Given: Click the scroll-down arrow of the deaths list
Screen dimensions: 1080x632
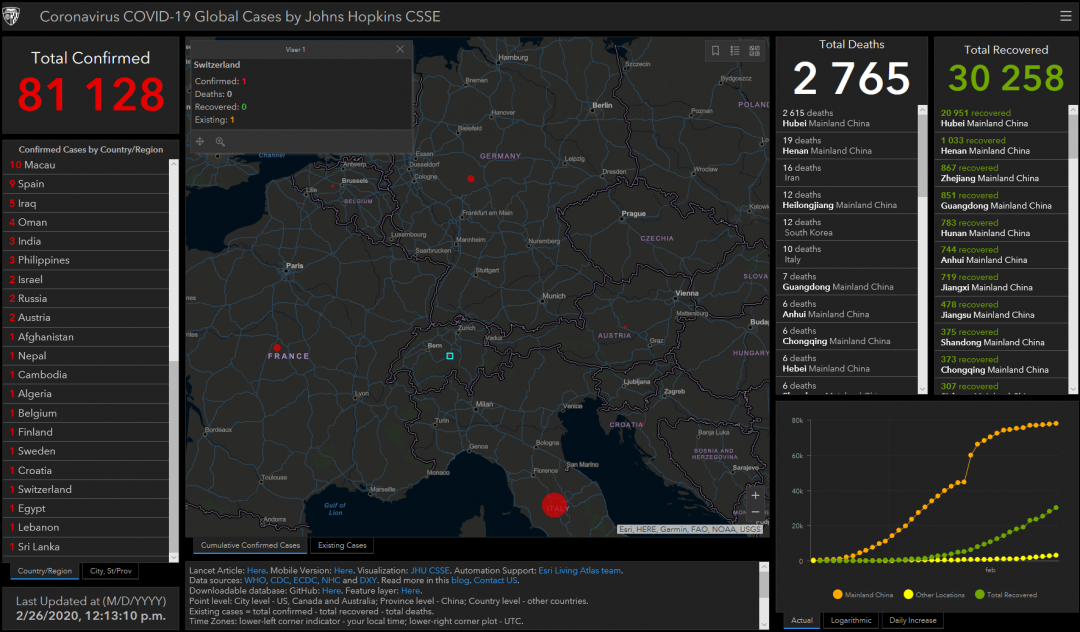Looking at the screenshot, I should click(923, 389).
